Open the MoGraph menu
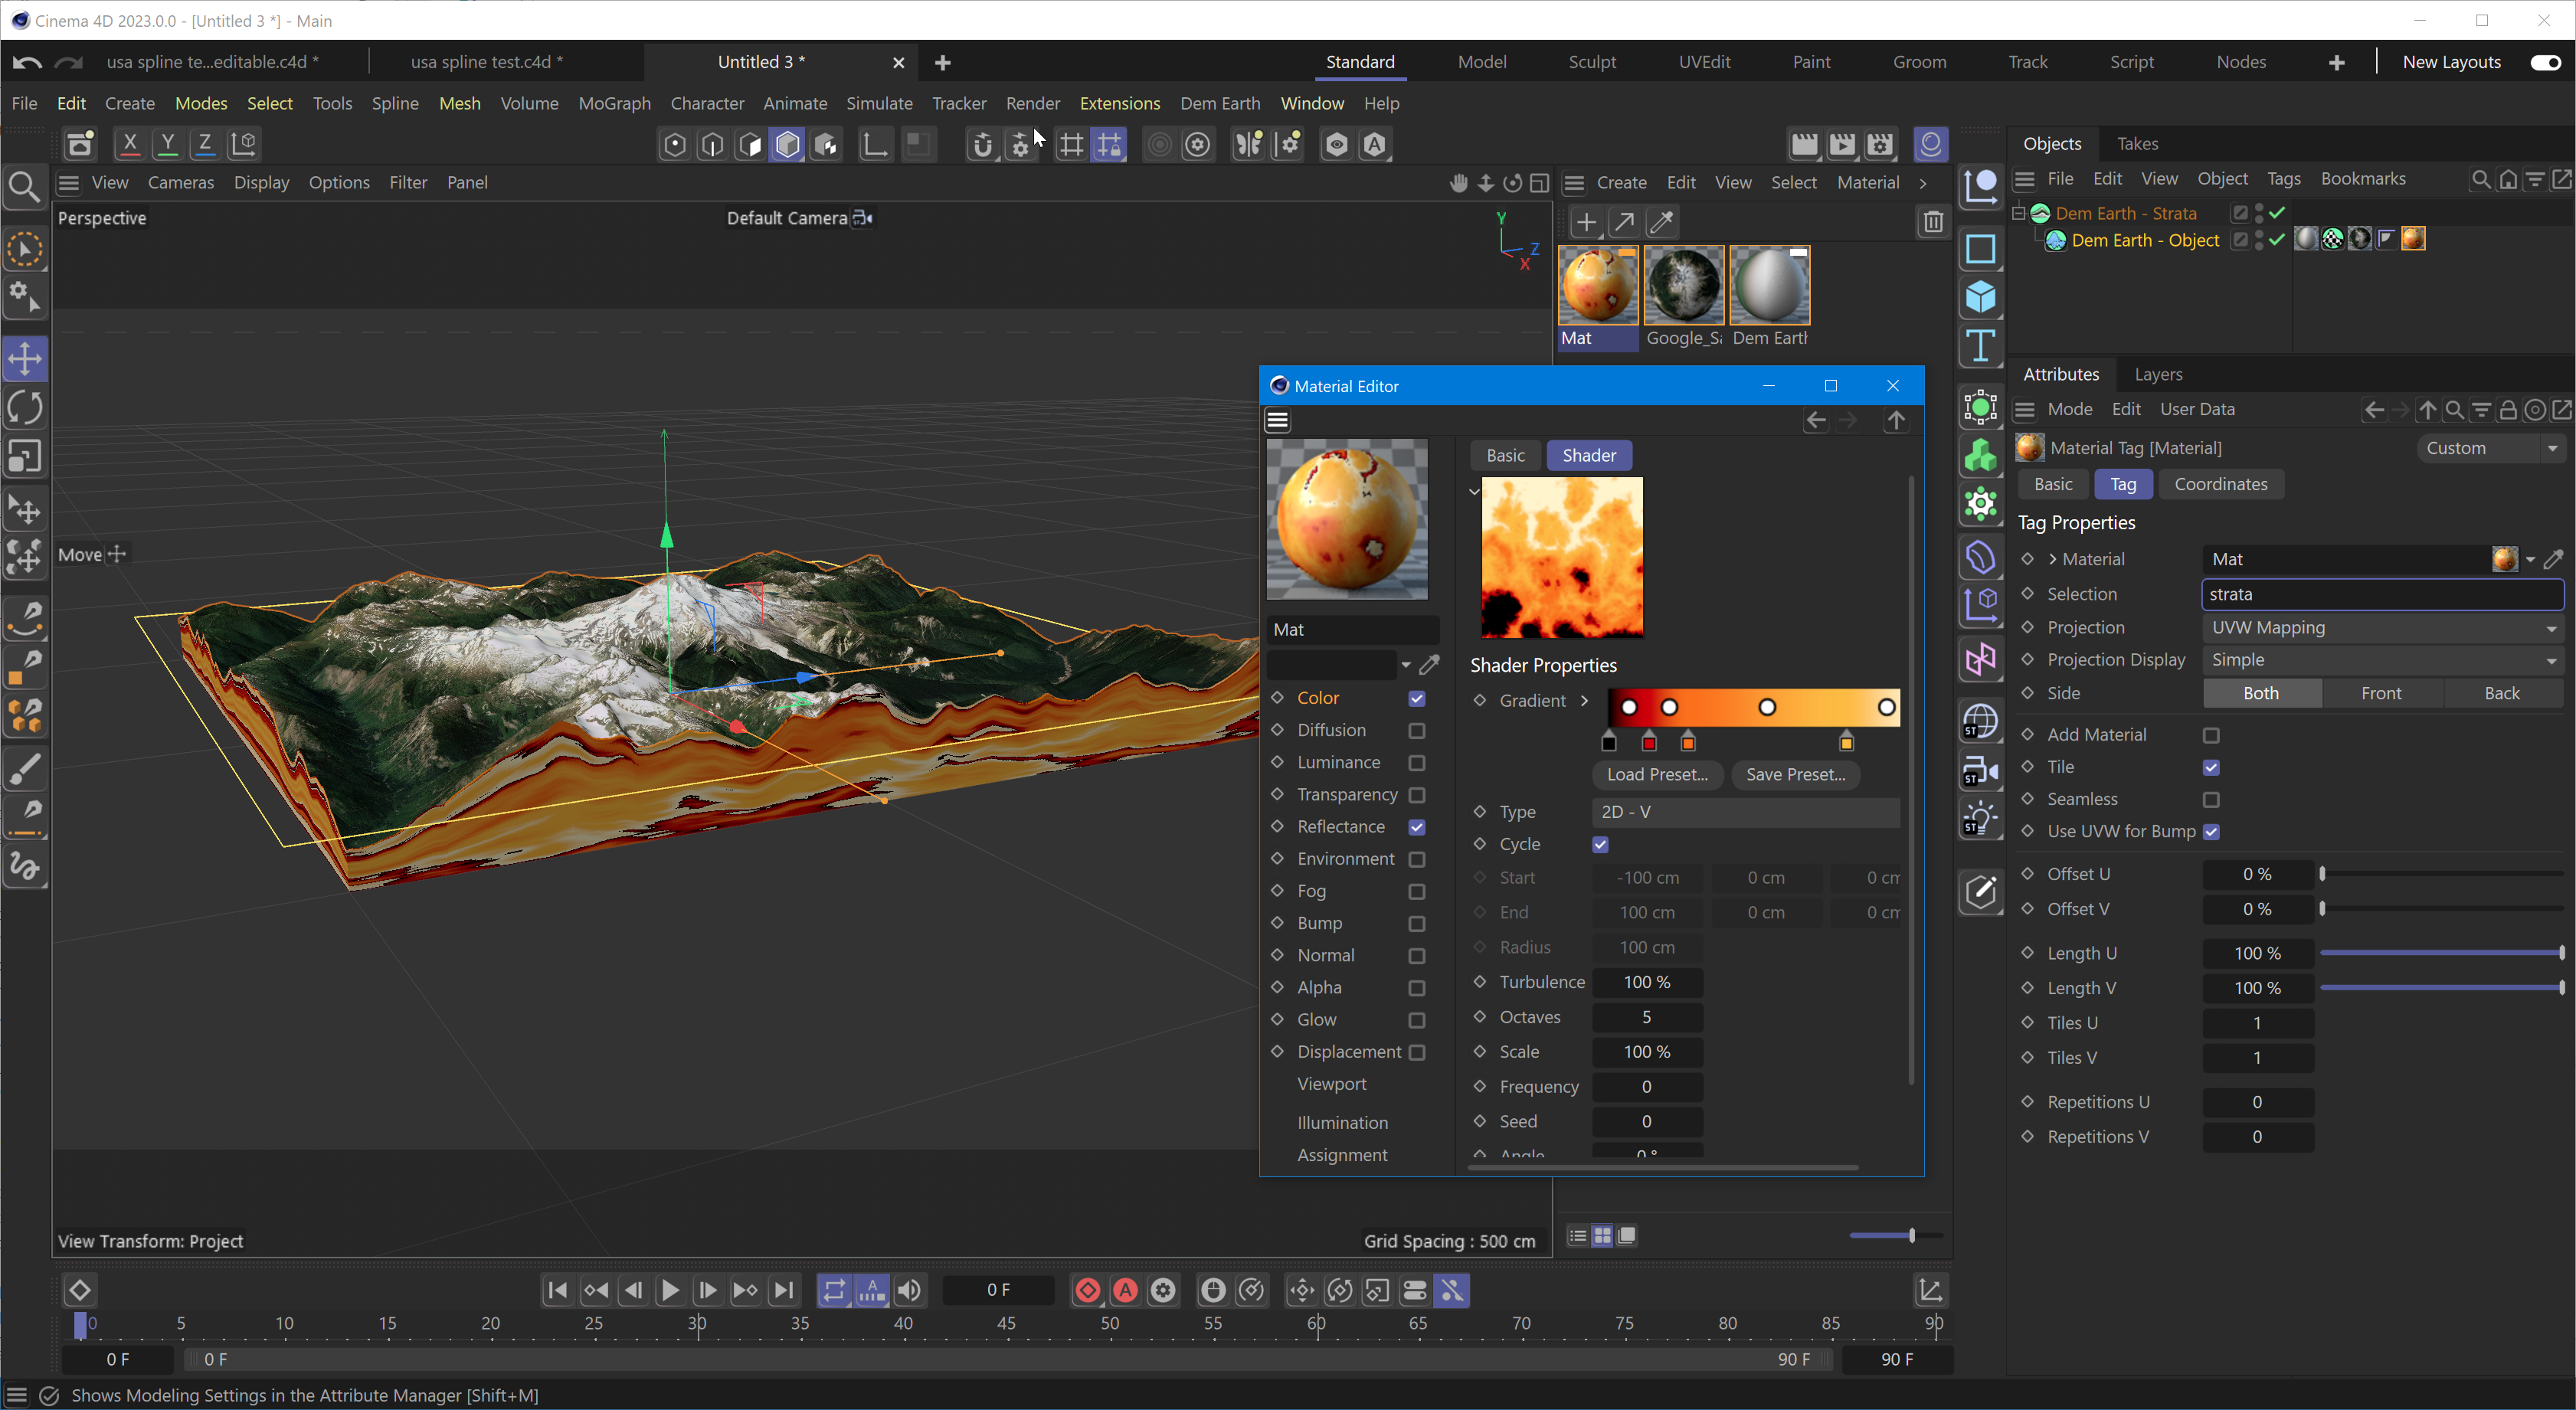 click(614, 103)
